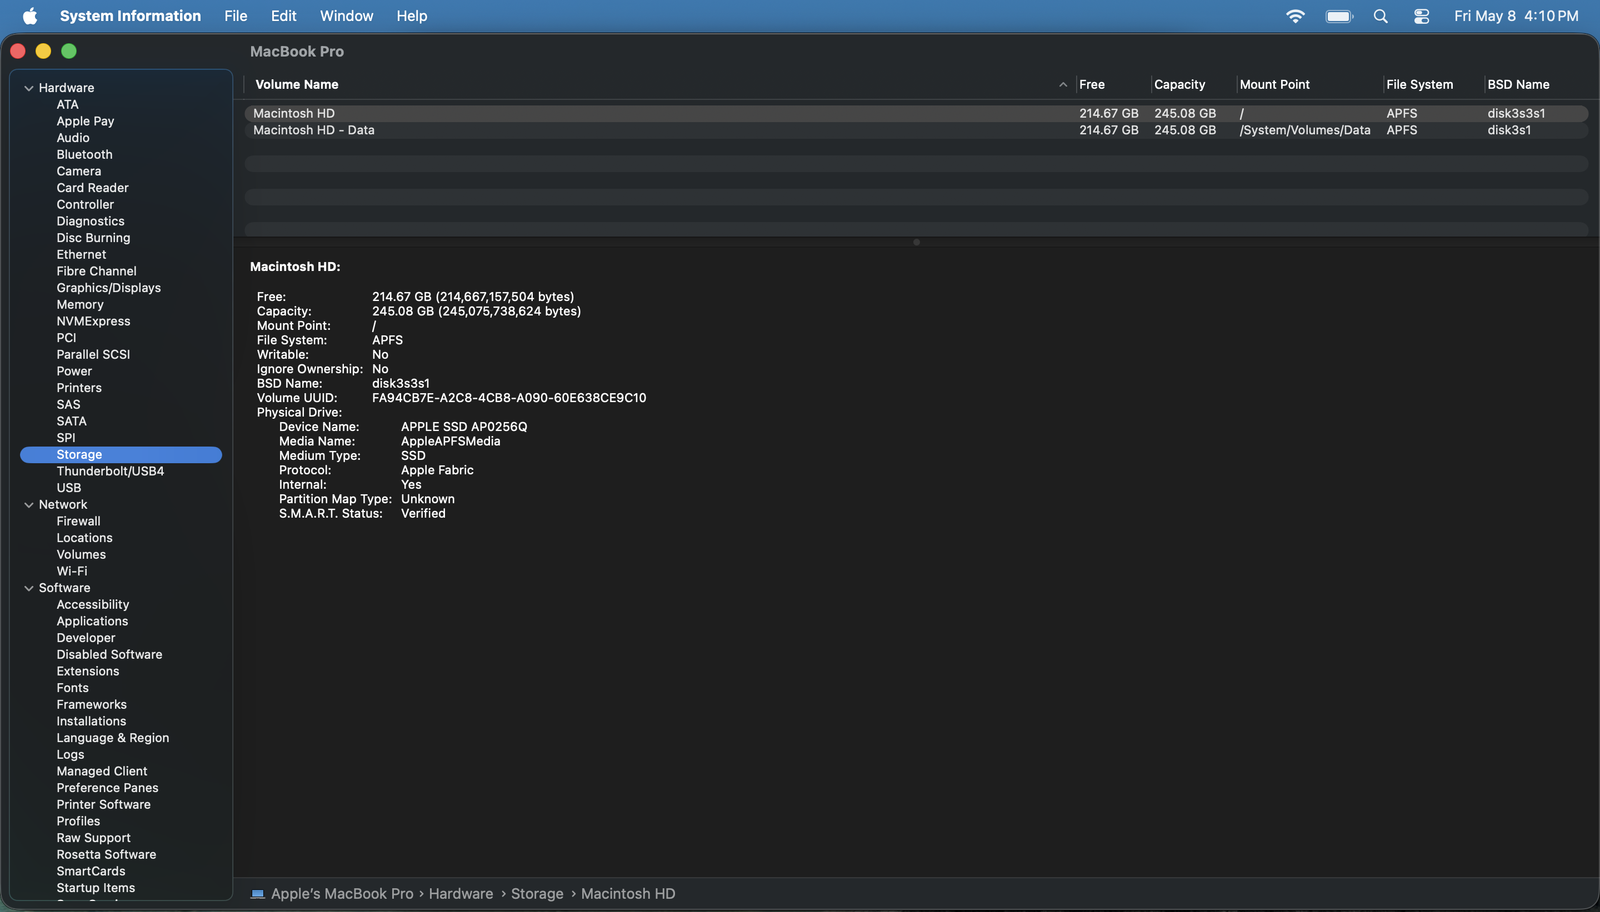Select Thunderbolt/USB4 in sidebar
The height and width of the screenshot is (912, 1600).
pos(110,471)
